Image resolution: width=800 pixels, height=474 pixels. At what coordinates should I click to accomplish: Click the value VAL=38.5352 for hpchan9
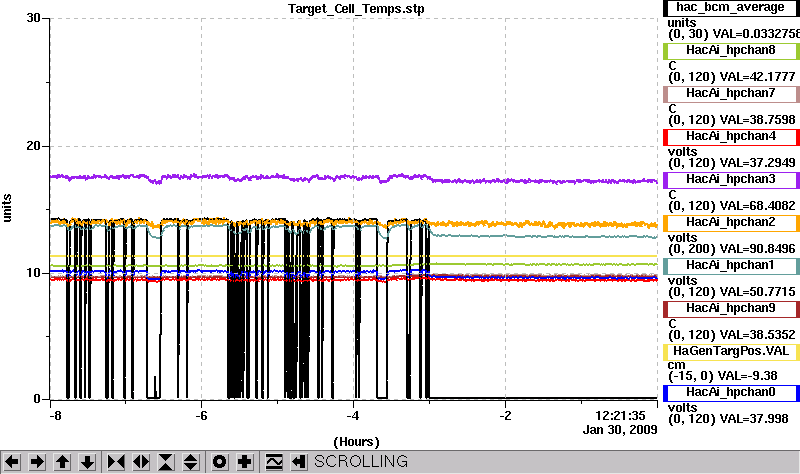point(757,335)
